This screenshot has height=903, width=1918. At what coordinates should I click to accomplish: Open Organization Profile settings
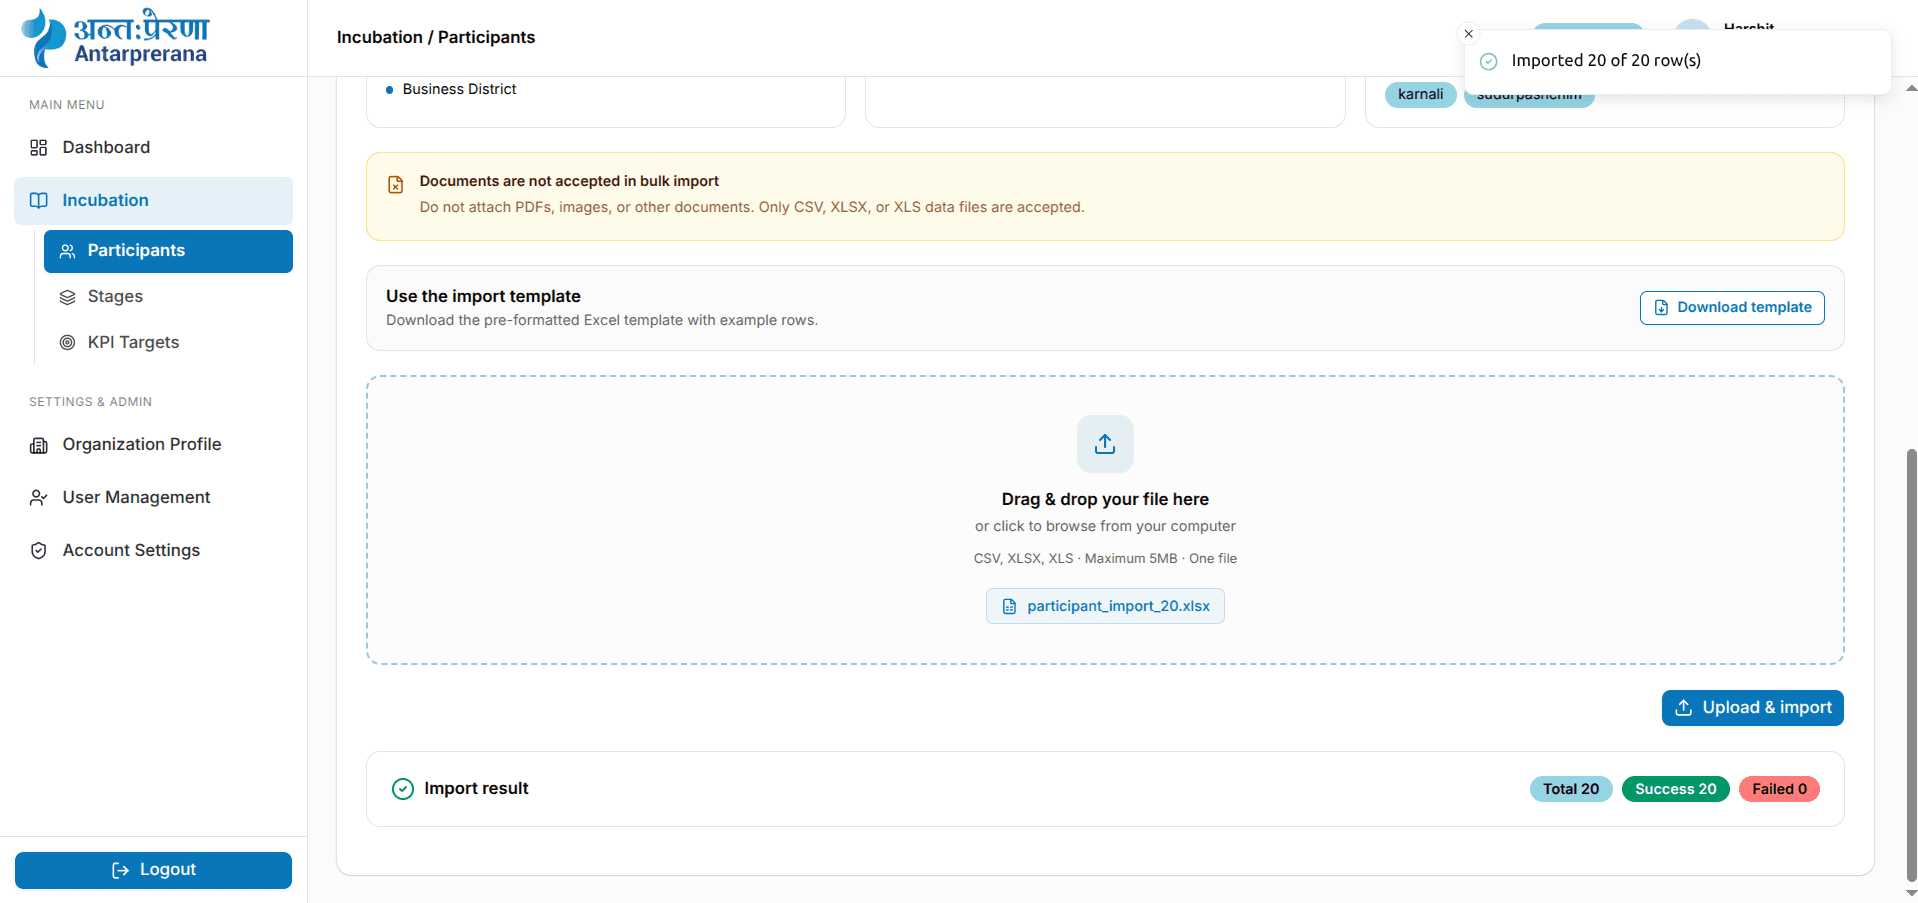click(153, 444)
